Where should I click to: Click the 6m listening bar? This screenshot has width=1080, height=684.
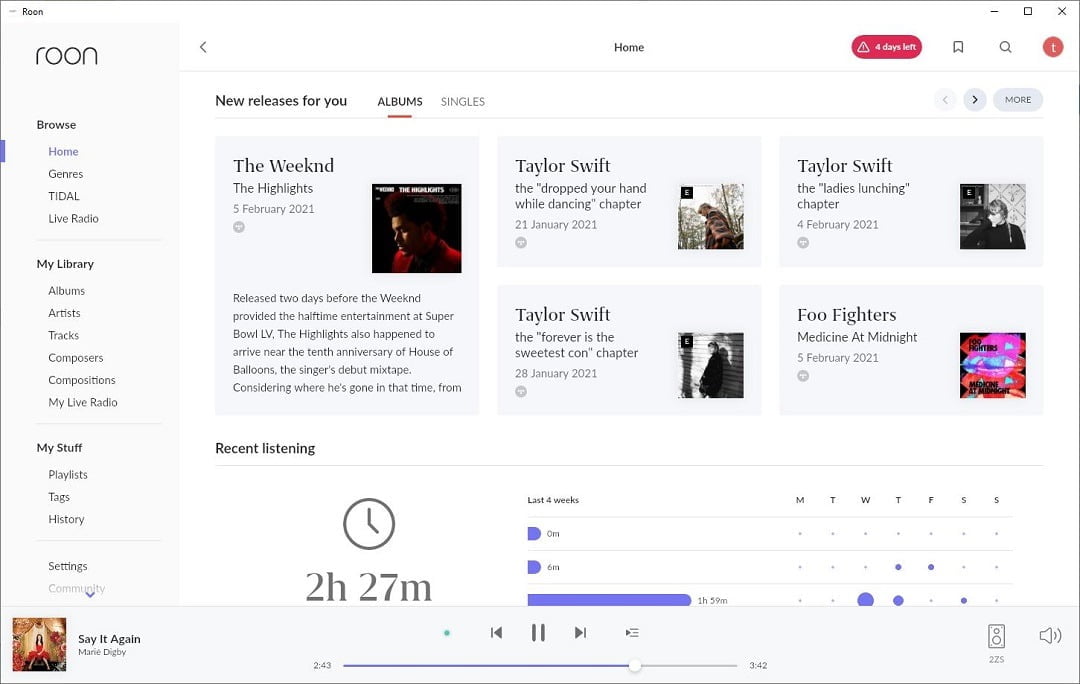534,567
